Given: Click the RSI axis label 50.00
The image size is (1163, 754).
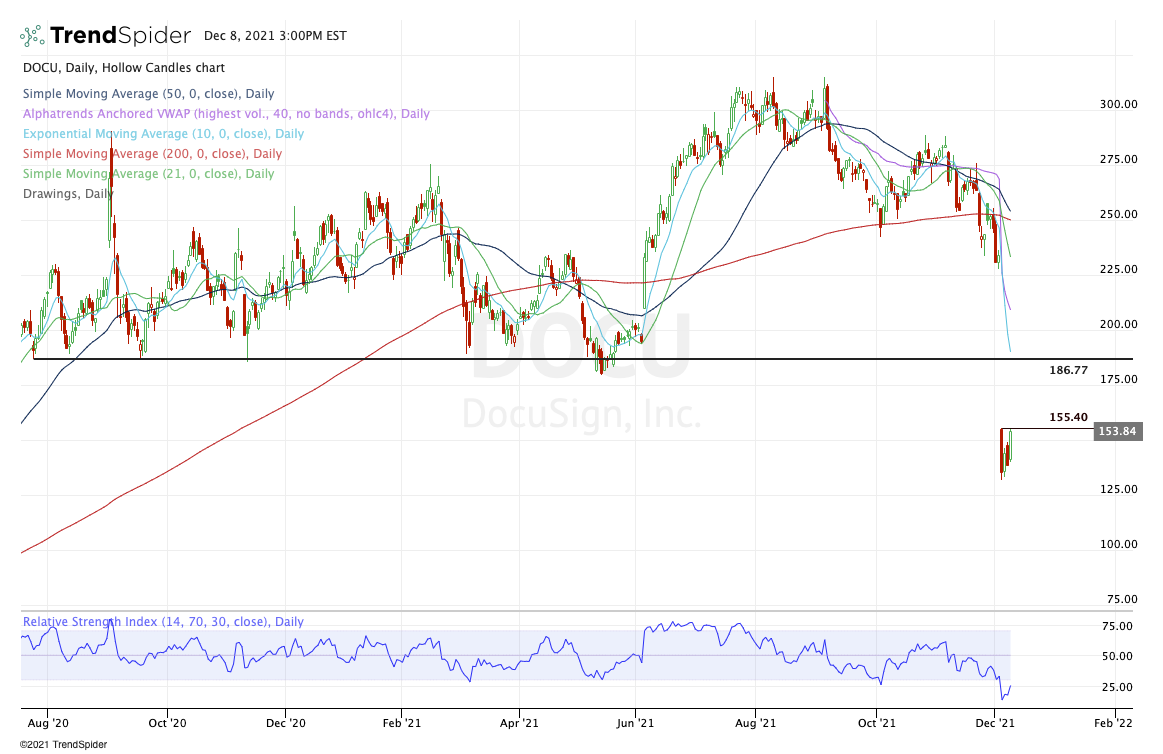Looking at the screenshot, I should (x=1117, y=656).
